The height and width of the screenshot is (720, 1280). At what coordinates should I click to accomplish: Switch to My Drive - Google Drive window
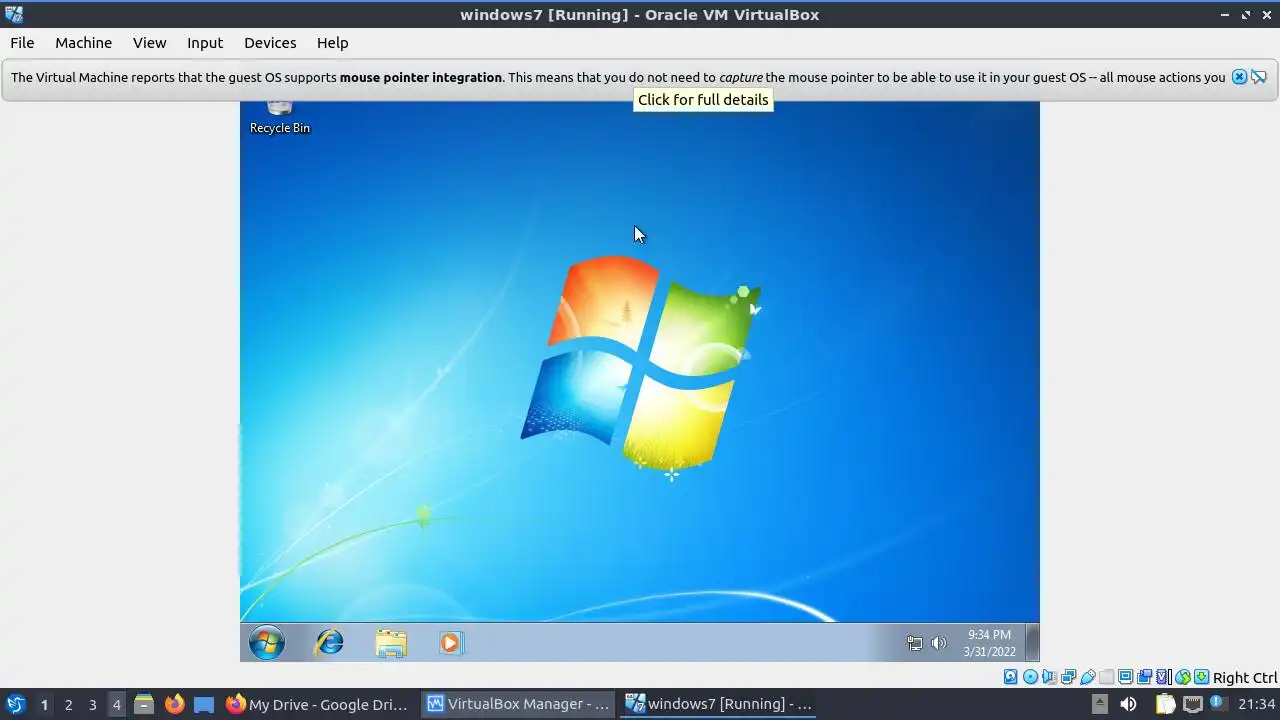[318, 704]
